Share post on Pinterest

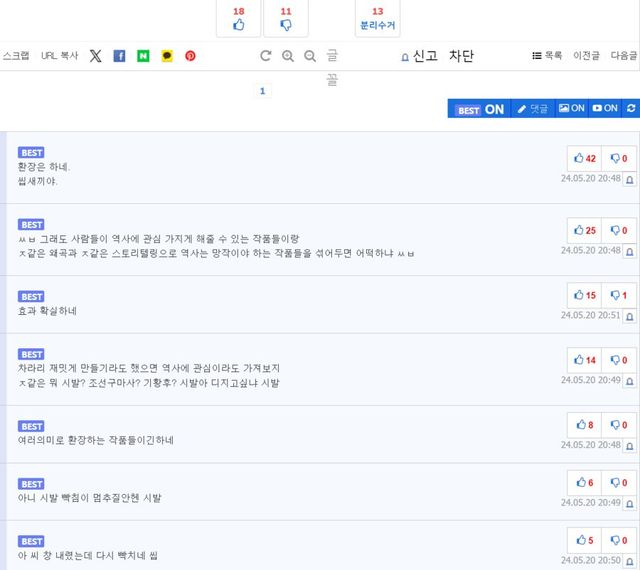click(190, 56)
